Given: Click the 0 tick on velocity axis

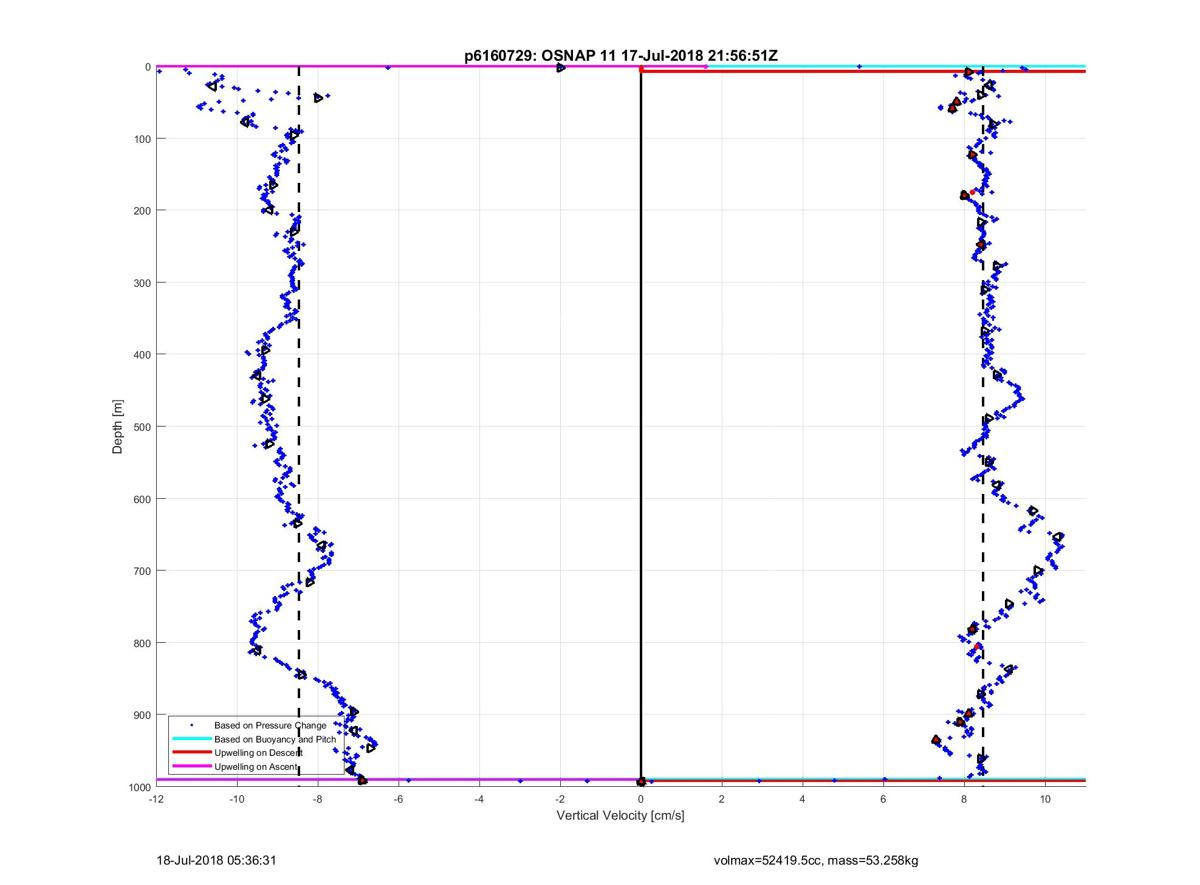Looking at the screenshot, I should 641,799.
